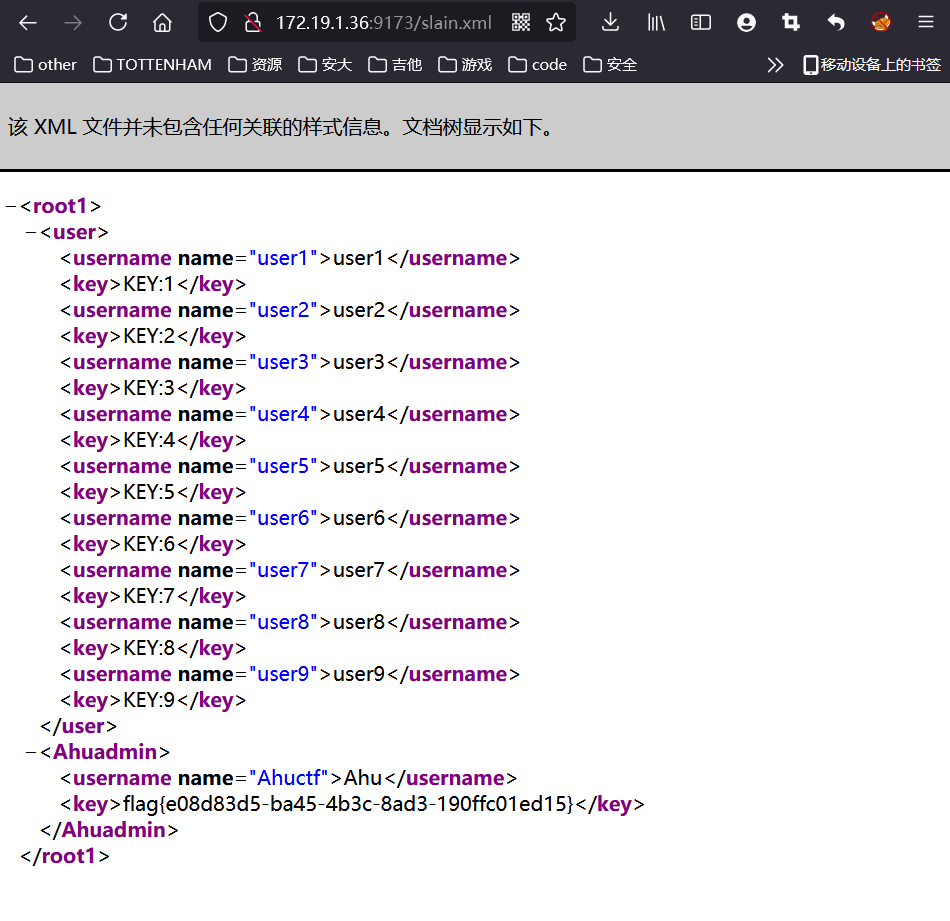Open the red proxy extension icon
This screenshot has width=950, height=921.
[x=881, y=23]
